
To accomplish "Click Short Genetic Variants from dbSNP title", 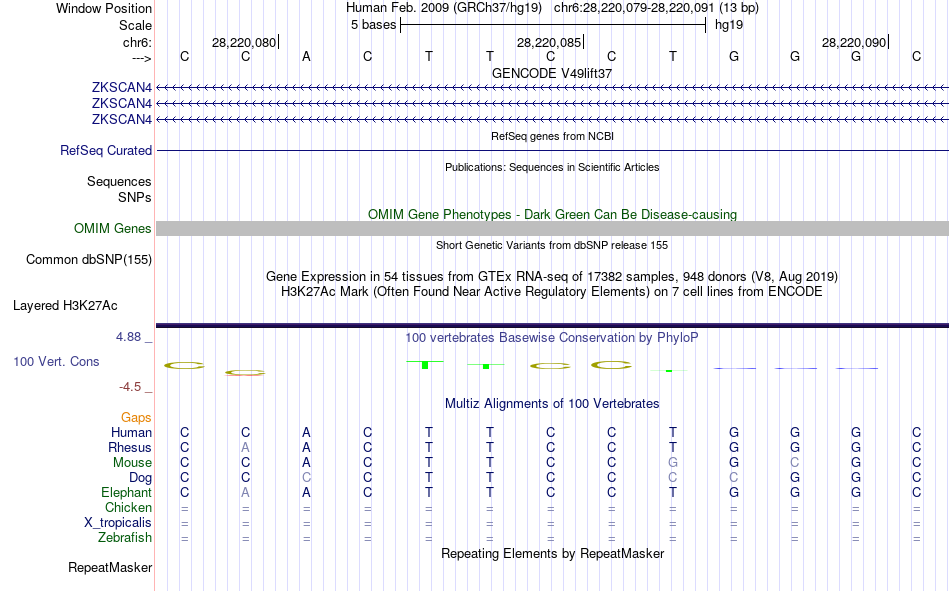I will [x=552, y=245].
